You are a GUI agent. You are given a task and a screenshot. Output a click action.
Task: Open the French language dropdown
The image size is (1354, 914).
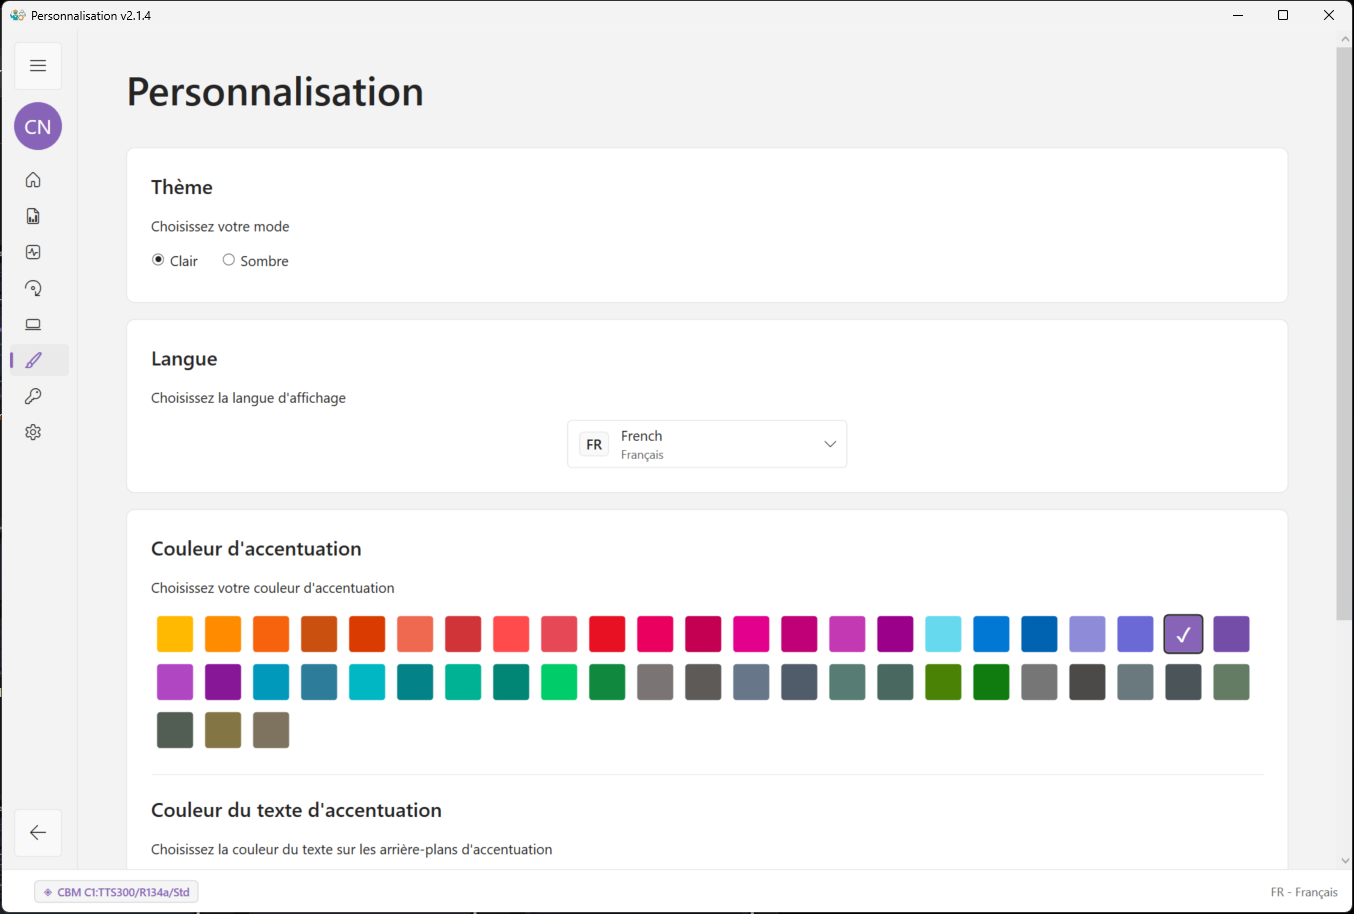pyautogui.click(x=707, y=444)
